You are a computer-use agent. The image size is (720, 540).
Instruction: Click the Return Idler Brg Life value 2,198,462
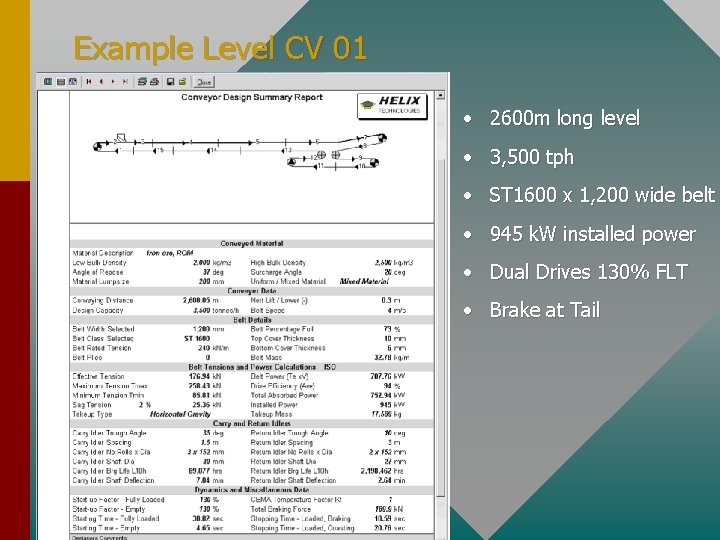click(377, 471)
